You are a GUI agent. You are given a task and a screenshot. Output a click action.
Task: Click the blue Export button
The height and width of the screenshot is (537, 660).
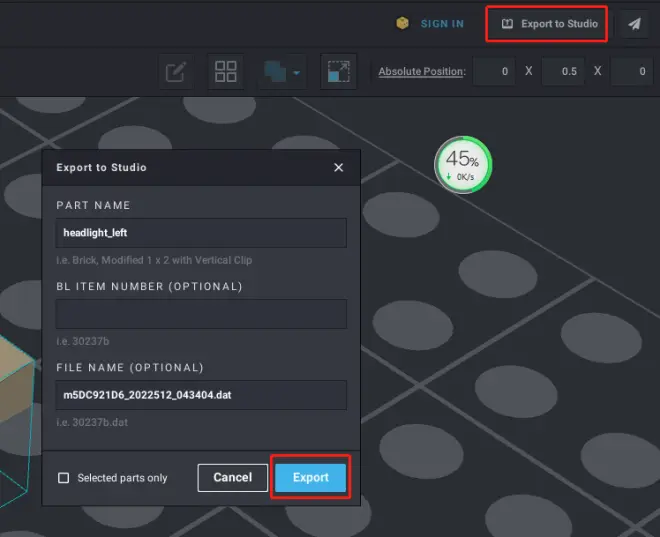pyautogui.click(x=311, y=478)
